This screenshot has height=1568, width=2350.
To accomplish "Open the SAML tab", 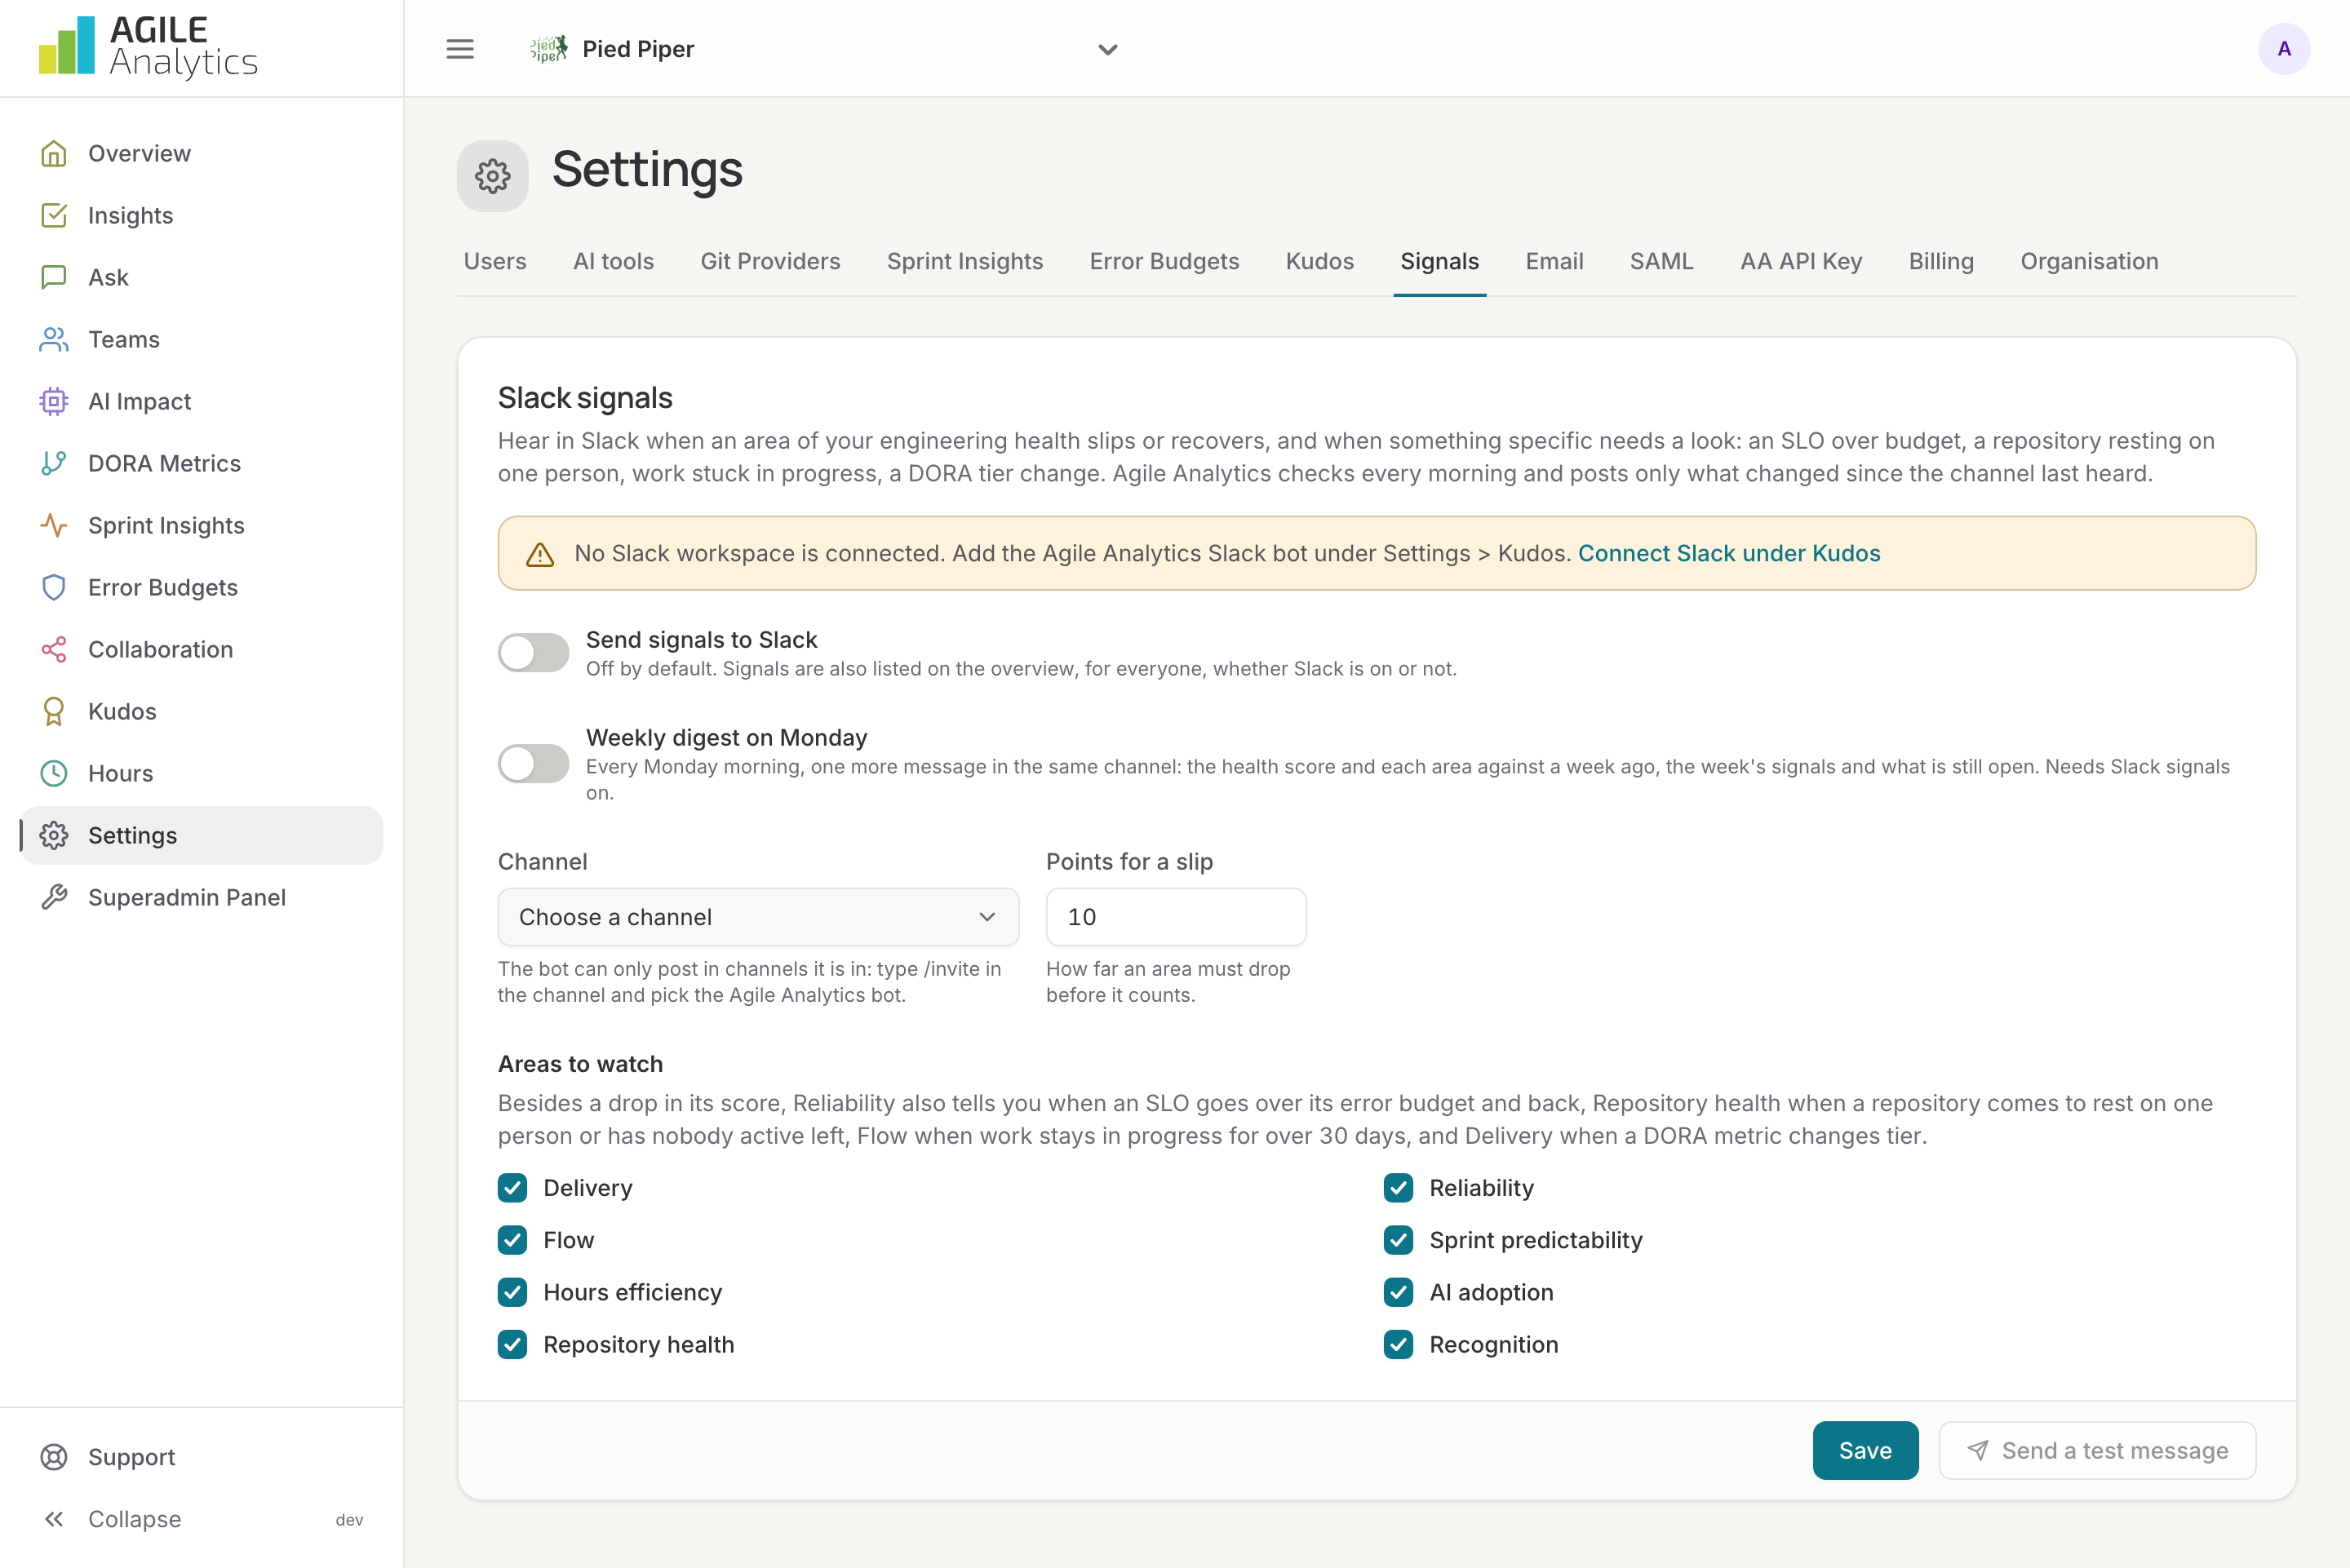I will (x=1661, y=261).
